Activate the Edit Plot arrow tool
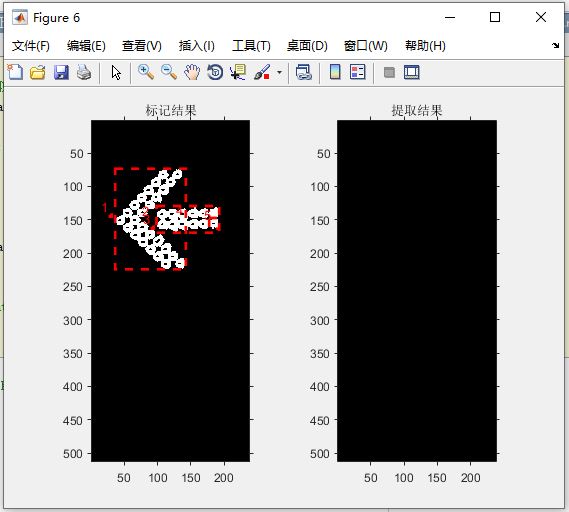Image resolution: width=569 pixels, height=512 pixels. pos(116,72)
